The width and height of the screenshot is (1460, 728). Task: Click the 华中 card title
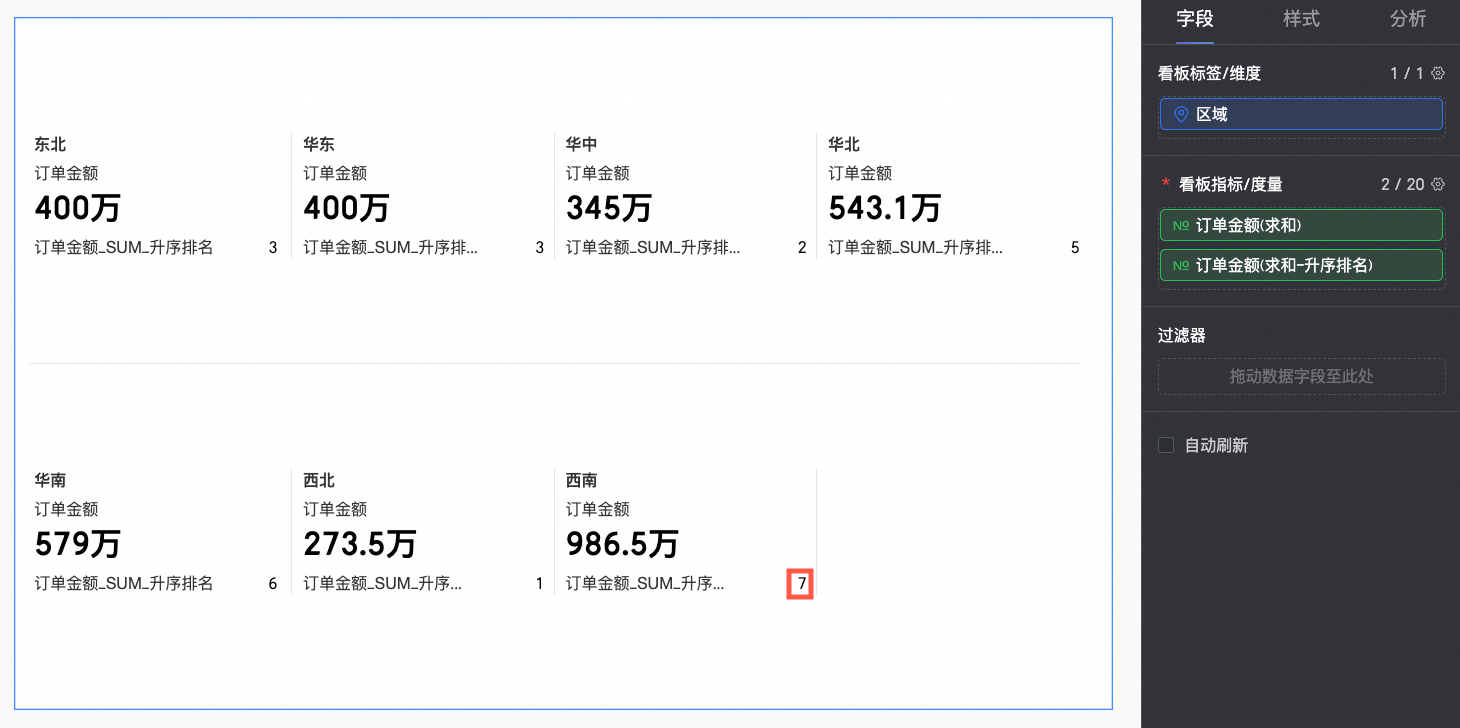coord(581,145)
